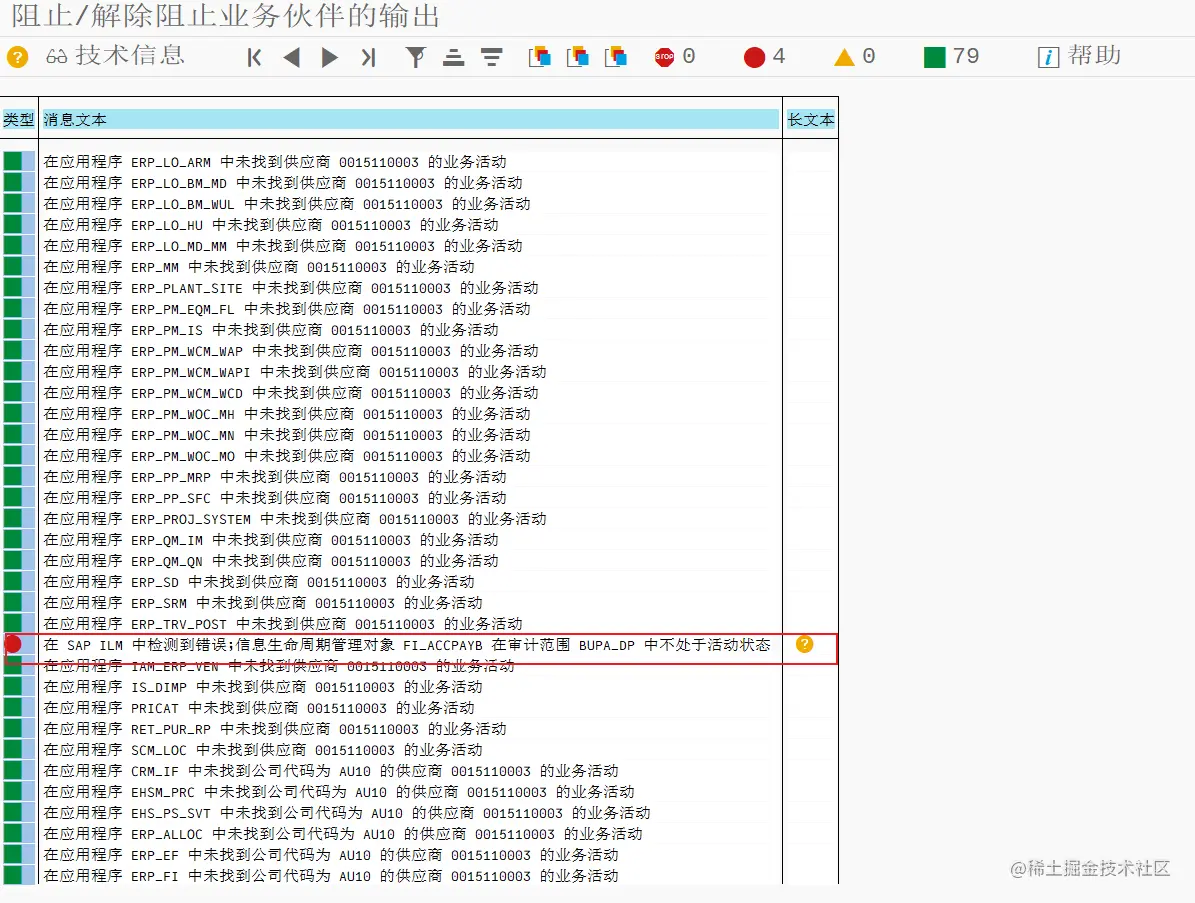Open the filter funnel icon
The height and width of the screenshot is (903, 1195).
click(415, 57)
